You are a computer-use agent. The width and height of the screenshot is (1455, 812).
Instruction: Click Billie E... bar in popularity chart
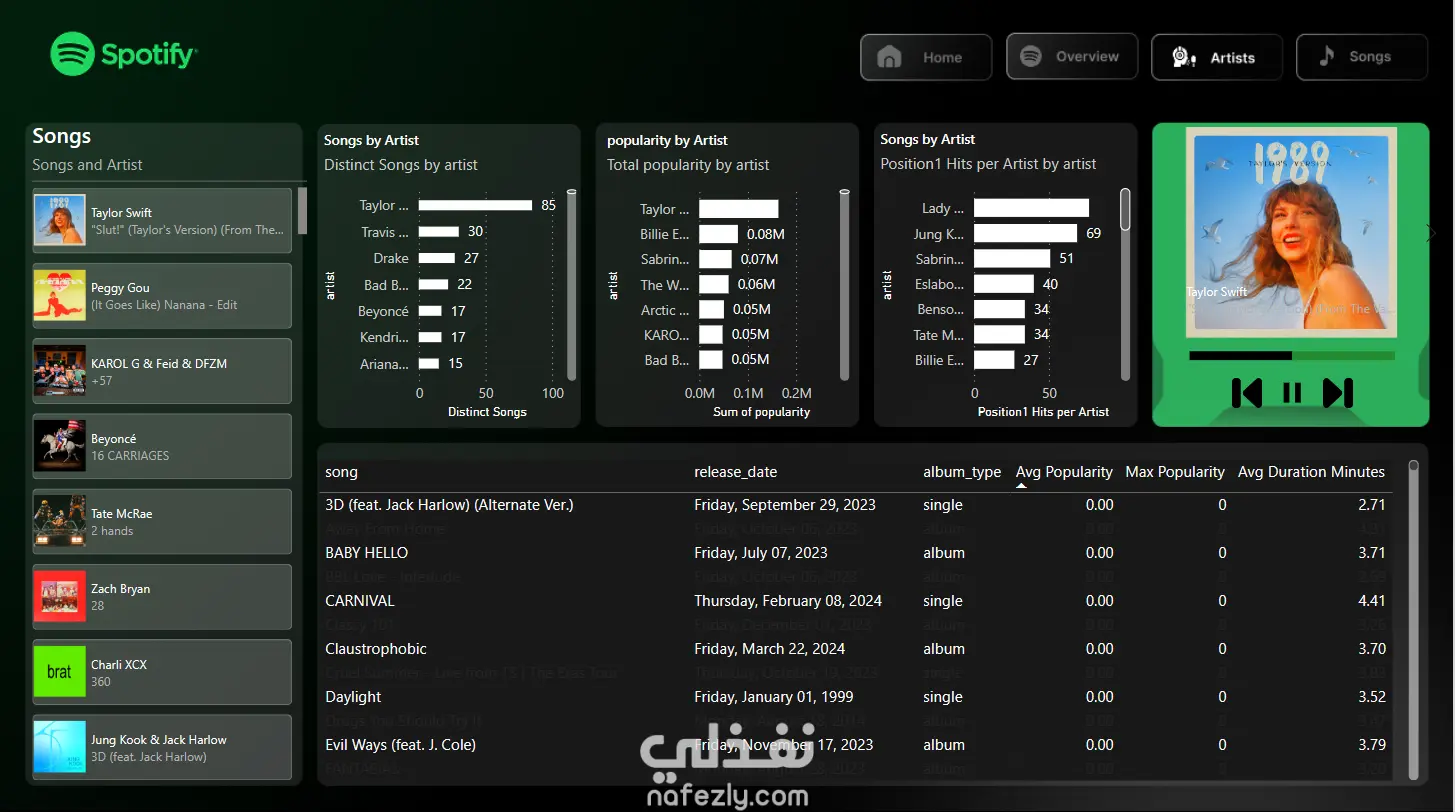coord(718,234)
